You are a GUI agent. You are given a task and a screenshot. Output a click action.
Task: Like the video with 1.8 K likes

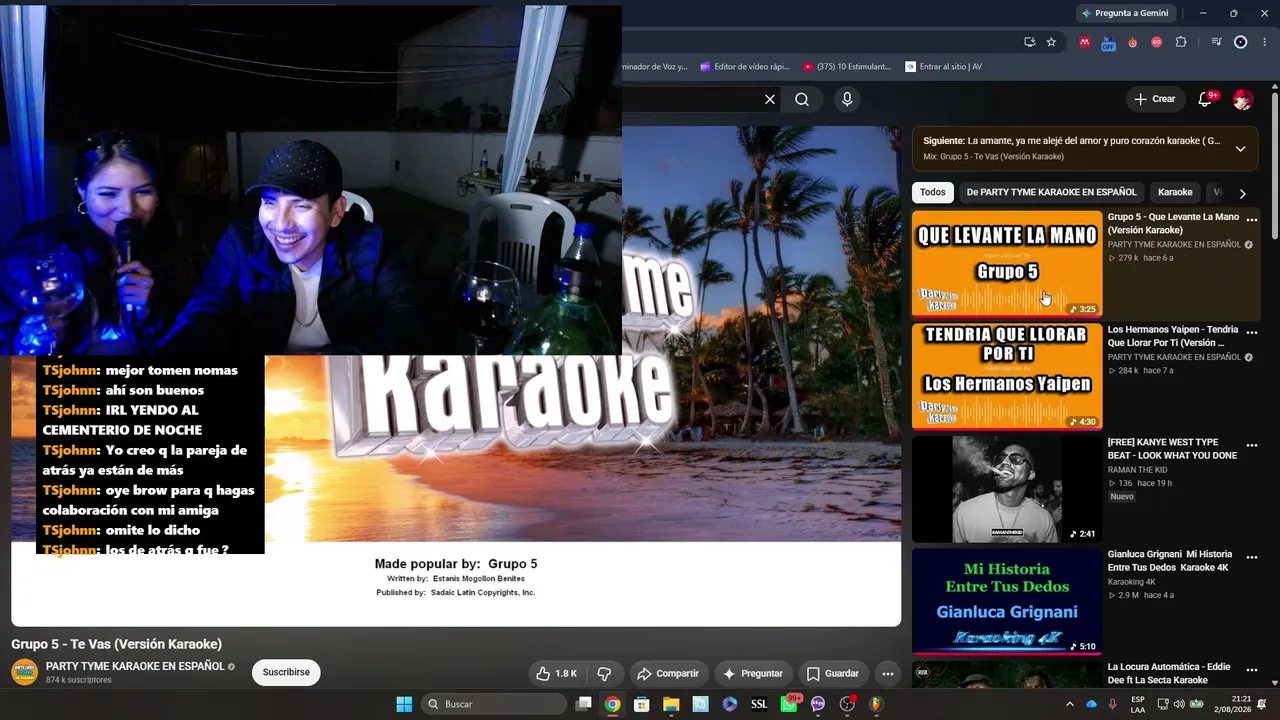click(556, 674)
